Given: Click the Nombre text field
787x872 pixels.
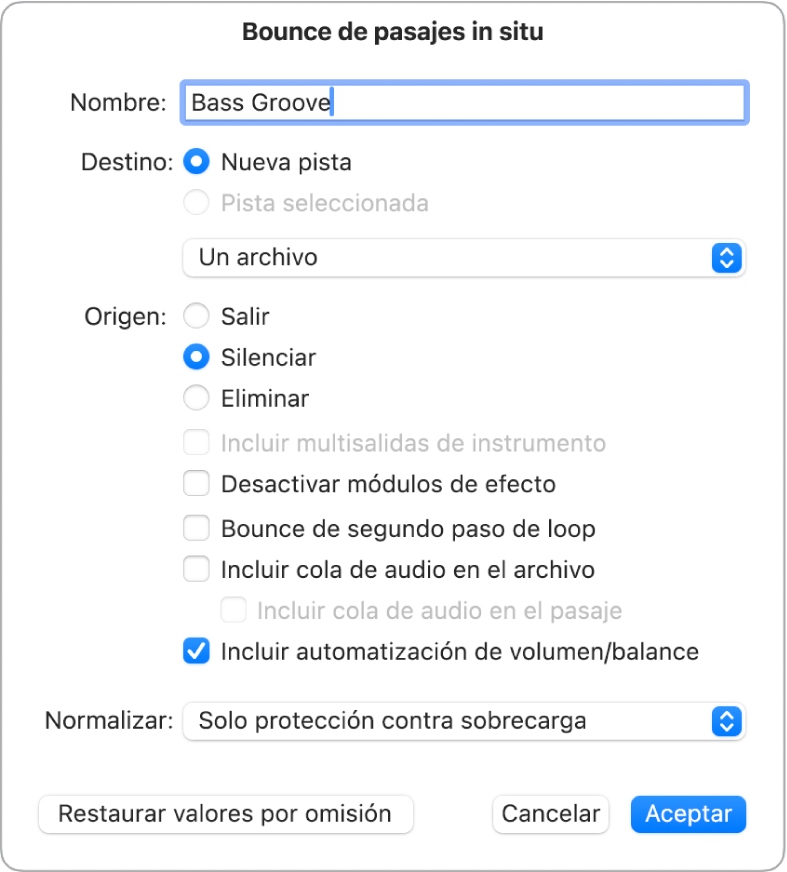Looking at the screenshot, I should click(463, 103).
